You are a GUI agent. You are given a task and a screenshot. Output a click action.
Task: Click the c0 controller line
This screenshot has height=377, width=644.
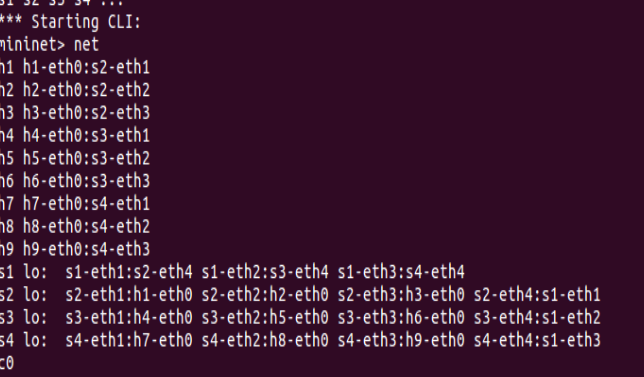tap(7, 363)
